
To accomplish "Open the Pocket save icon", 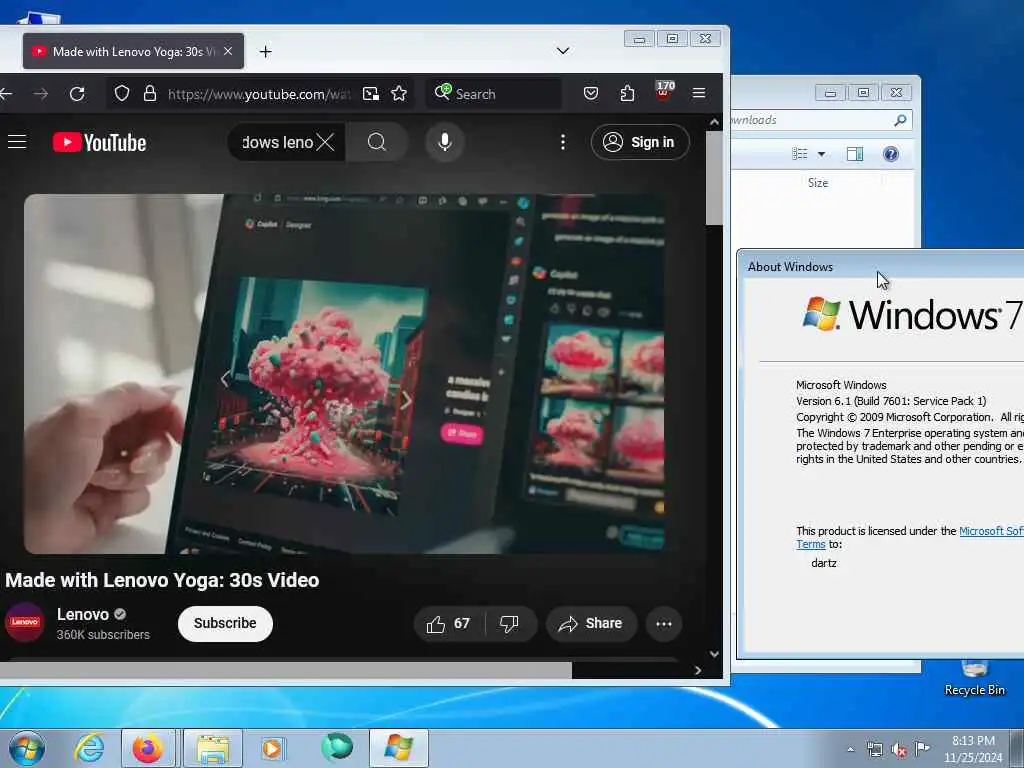I will coord(591,93).
